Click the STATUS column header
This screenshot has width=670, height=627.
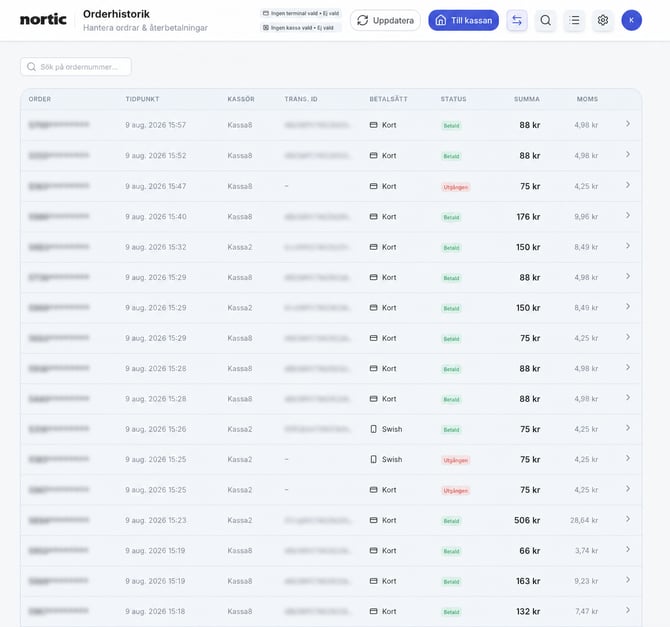point(453,99)
